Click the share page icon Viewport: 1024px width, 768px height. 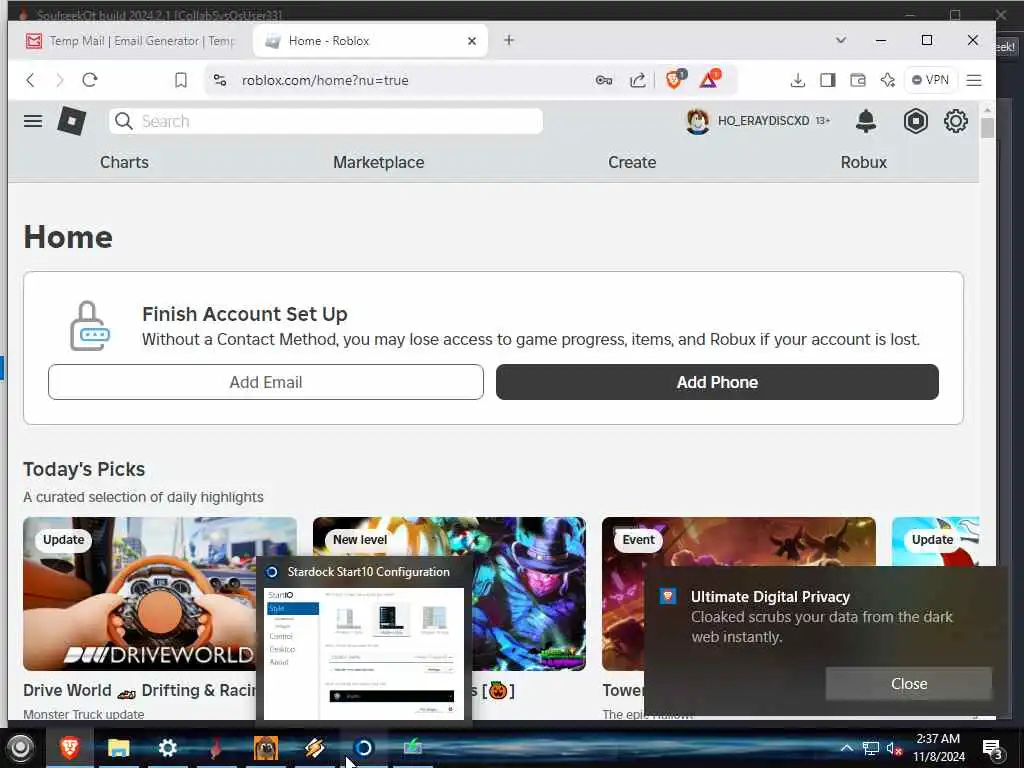pyautogui.click(x=637, y=80)
